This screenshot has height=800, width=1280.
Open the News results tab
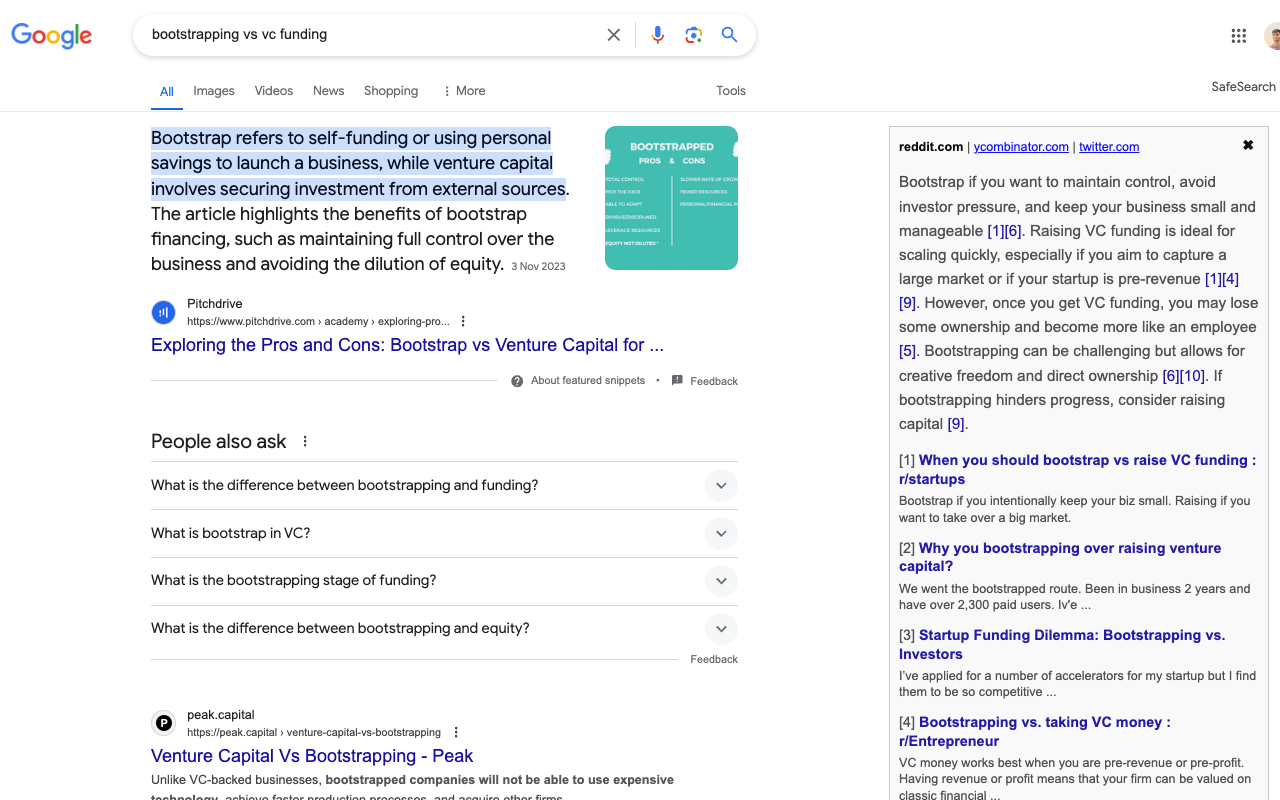[x=328, y=90]
